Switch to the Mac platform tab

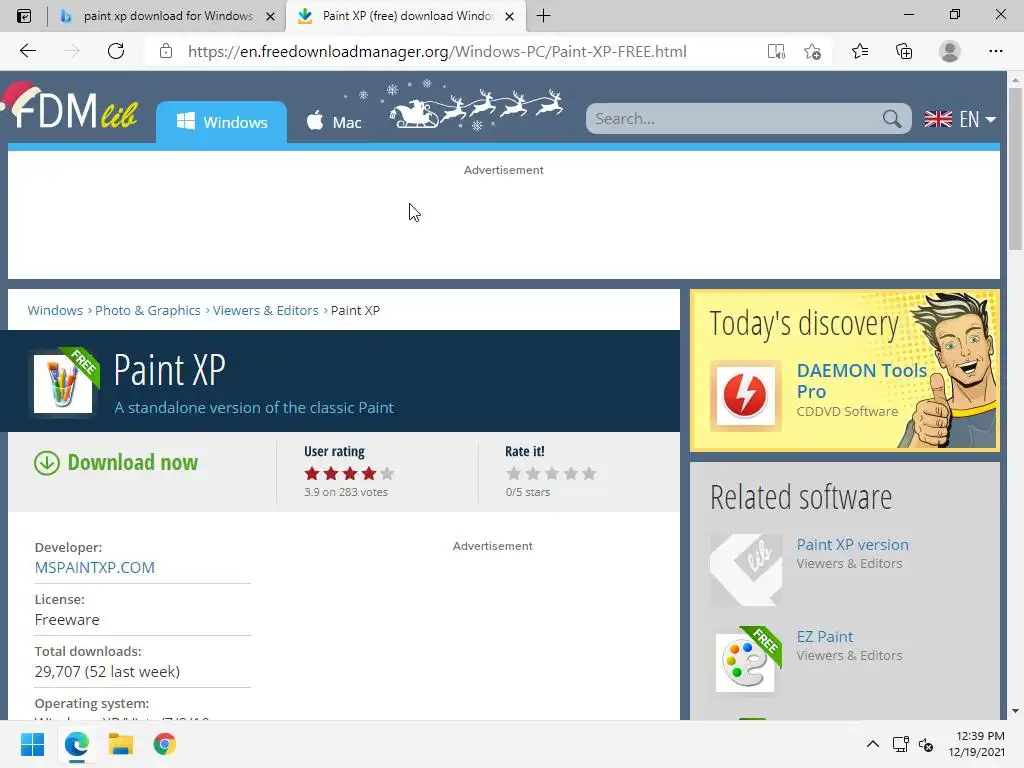334,122
